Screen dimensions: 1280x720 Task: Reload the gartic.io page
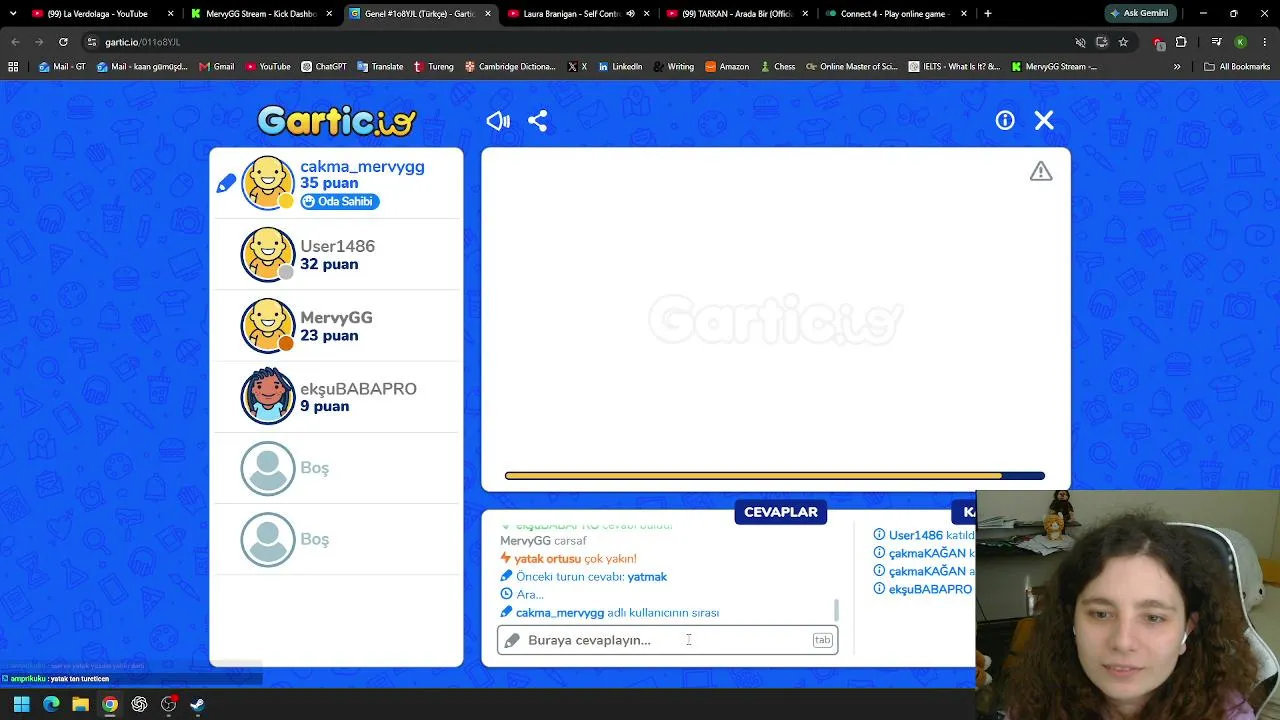63,42
